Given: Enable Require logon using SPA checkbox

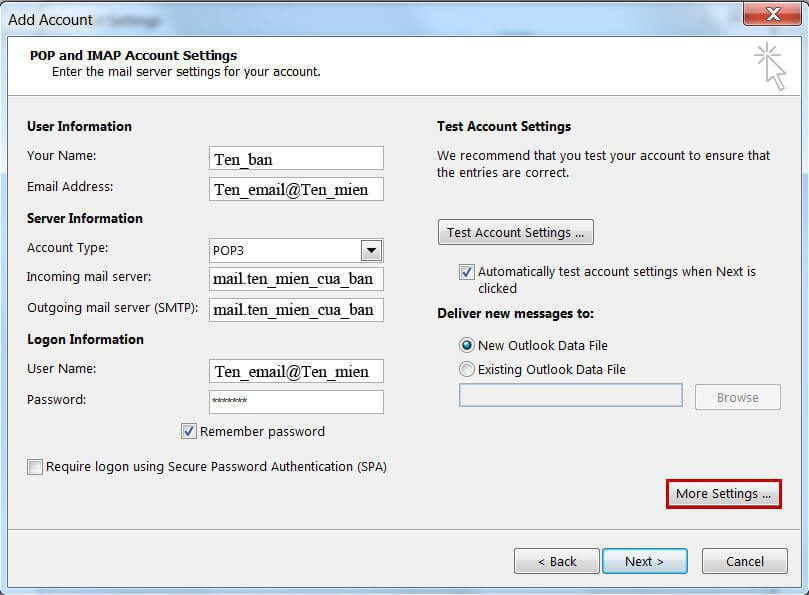Looking at the screenshot, I should click(x=36, y=467).
